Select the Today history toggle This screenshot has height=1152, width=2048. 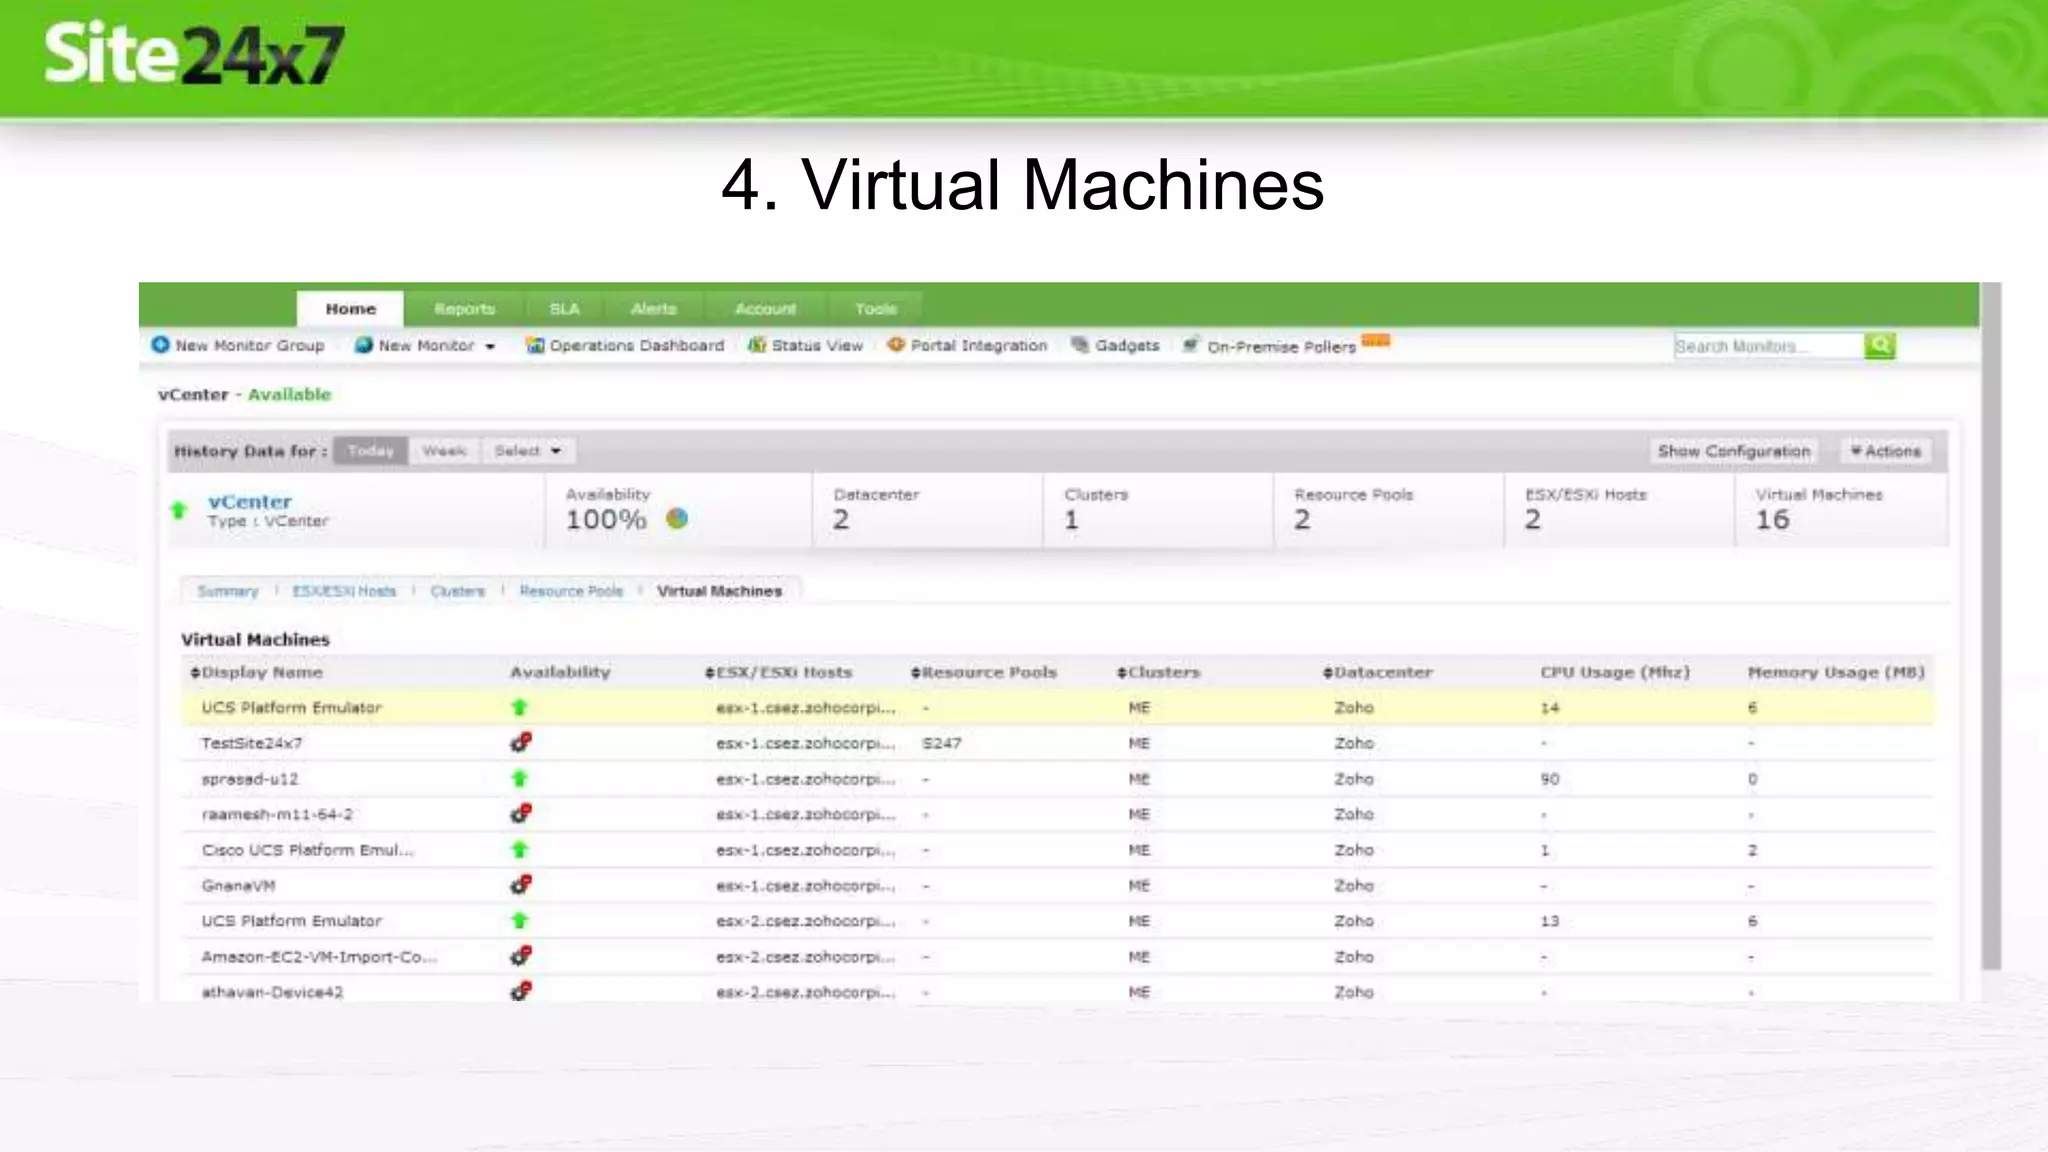[x=371, y=451]
